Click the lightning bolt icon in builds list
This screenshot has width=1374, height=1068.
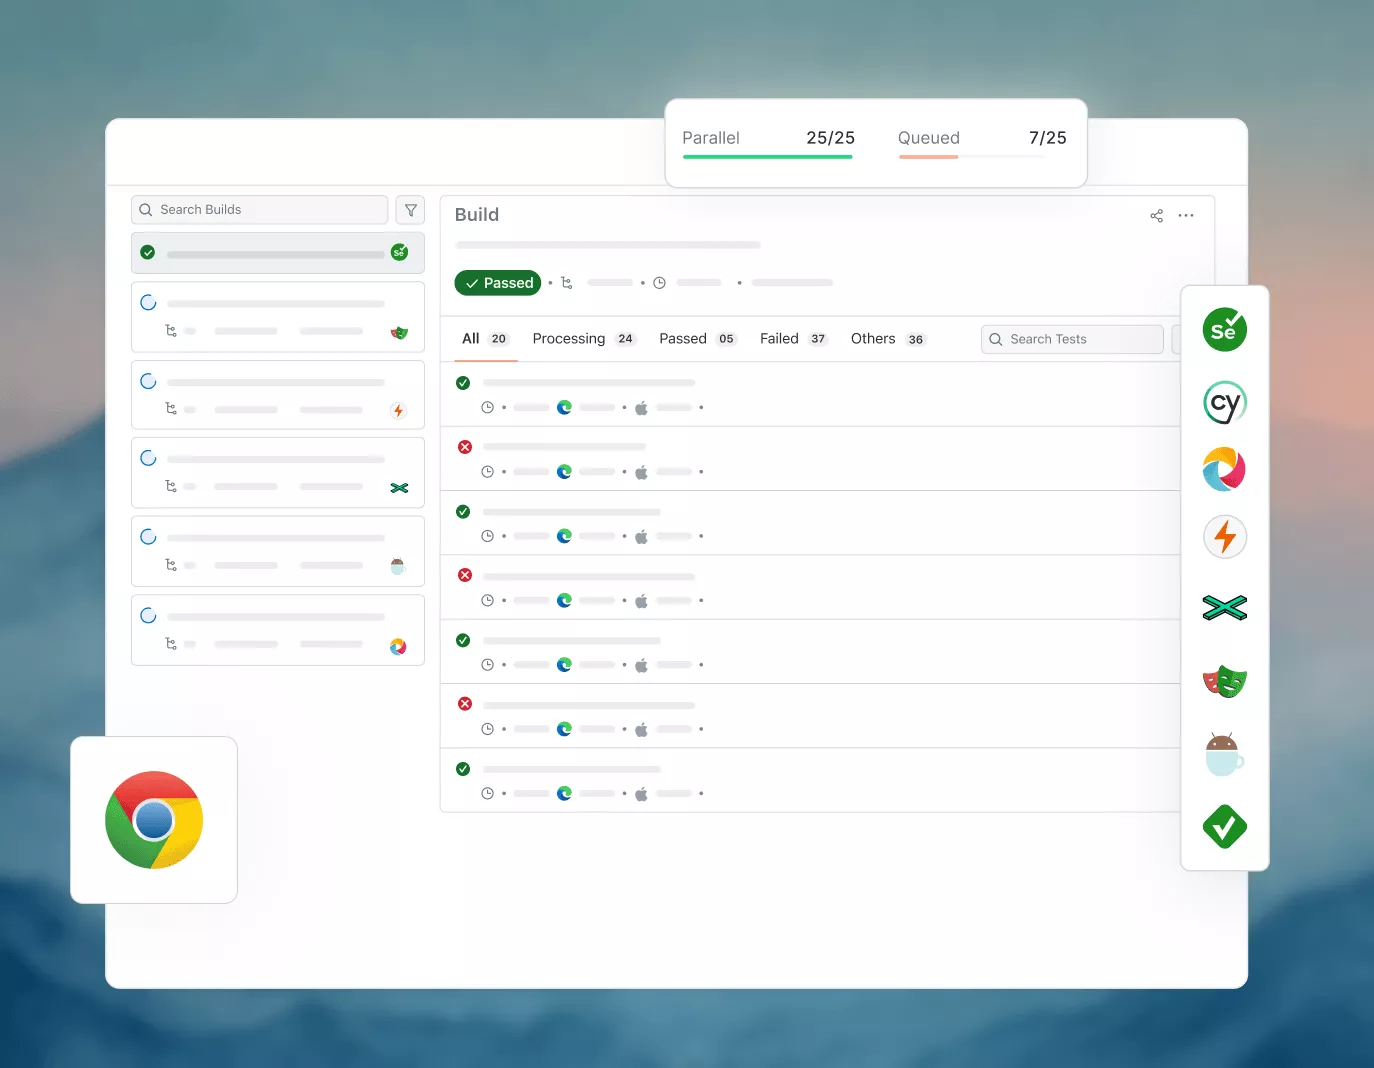click(398, 410)
